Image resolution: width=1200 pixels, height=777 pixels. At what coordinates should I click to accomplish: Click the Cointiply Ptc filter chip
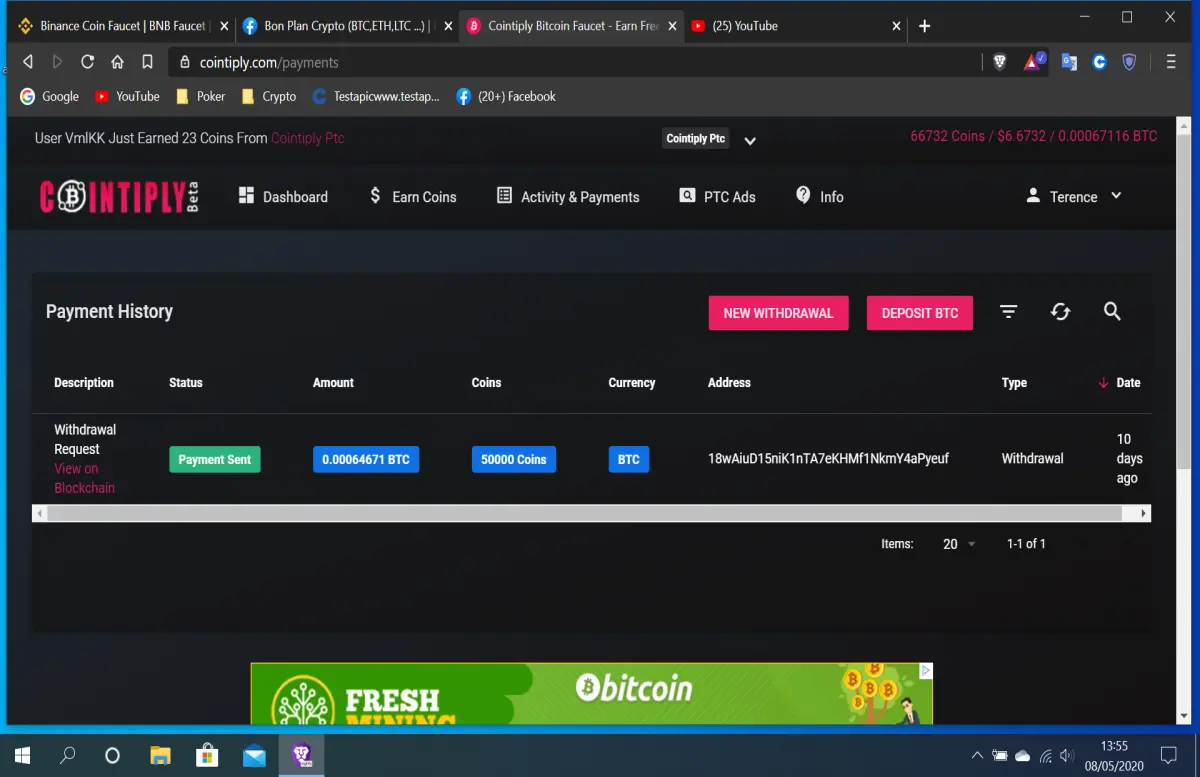pyautogui.click(x=695, y=139)
